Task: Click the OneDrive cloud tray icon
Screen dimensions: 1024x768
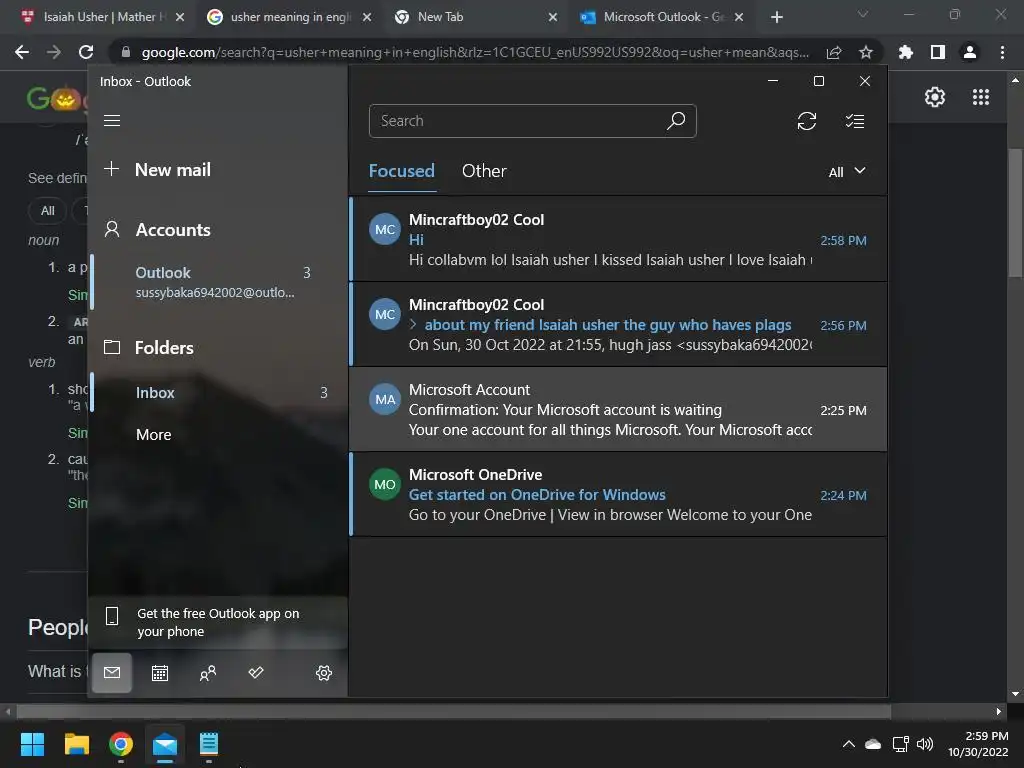Action: pos(873,744)
